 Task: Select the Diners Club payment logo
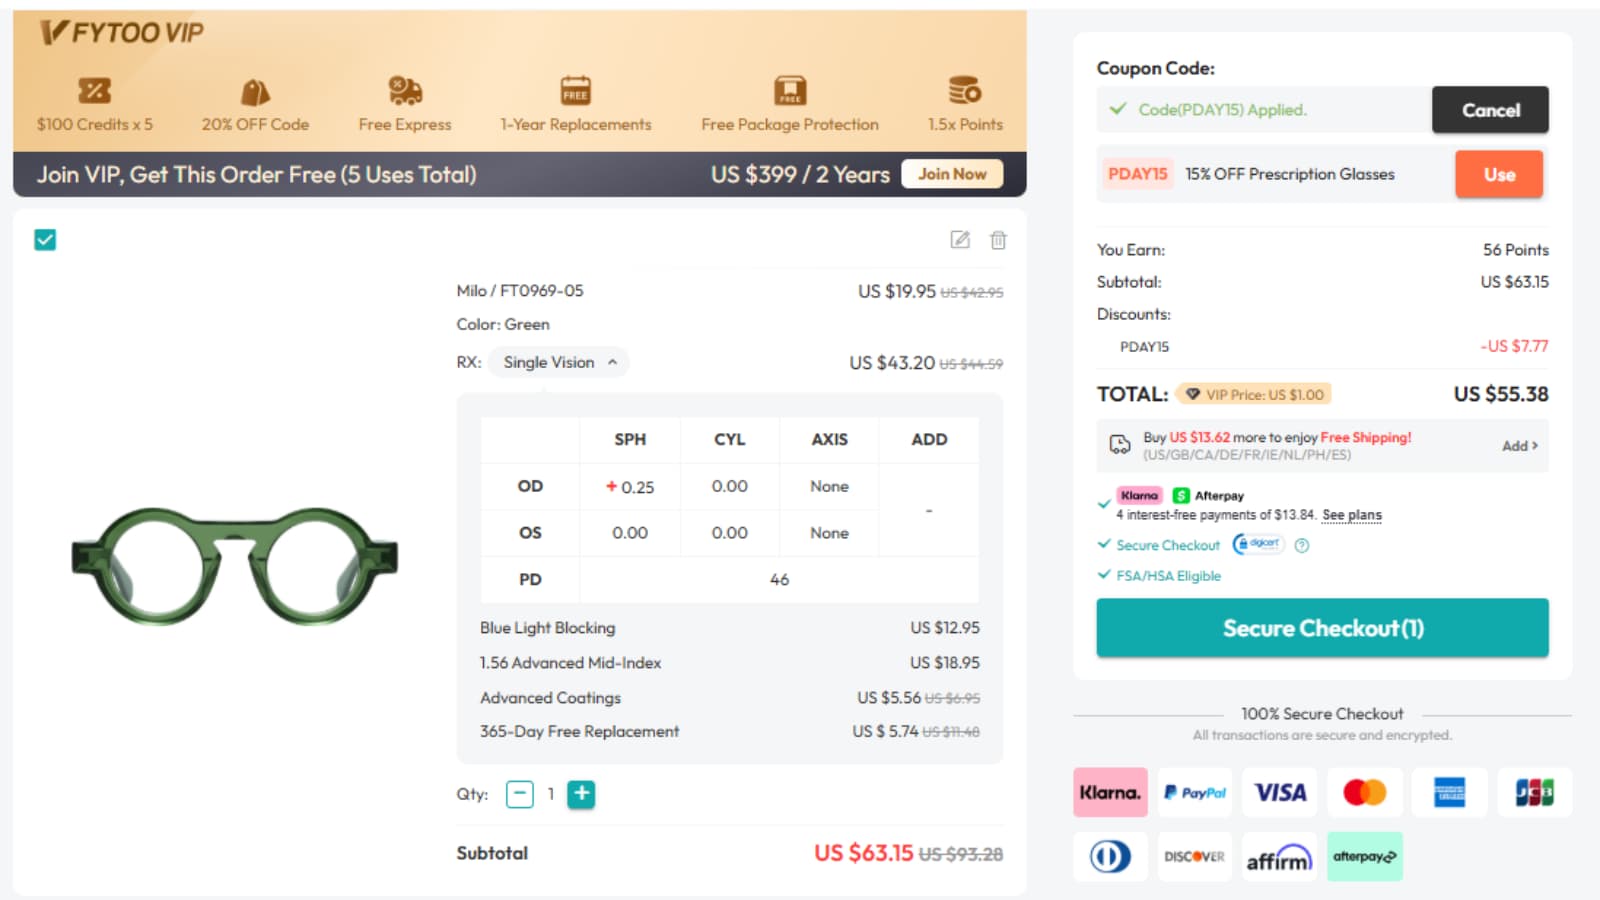click(x=1110, y=856)
